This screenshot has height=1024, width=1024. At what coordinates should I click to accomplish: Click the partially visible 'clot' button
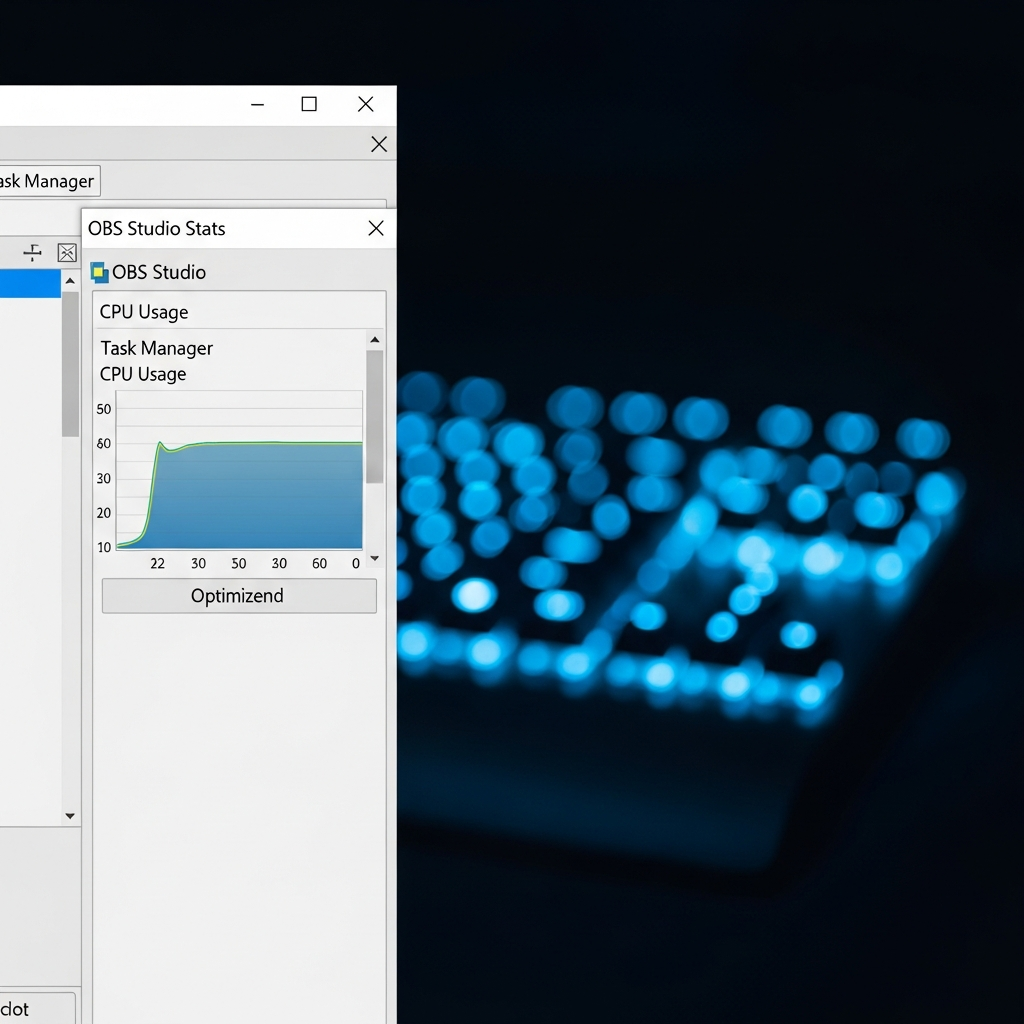pos(37,1008)
